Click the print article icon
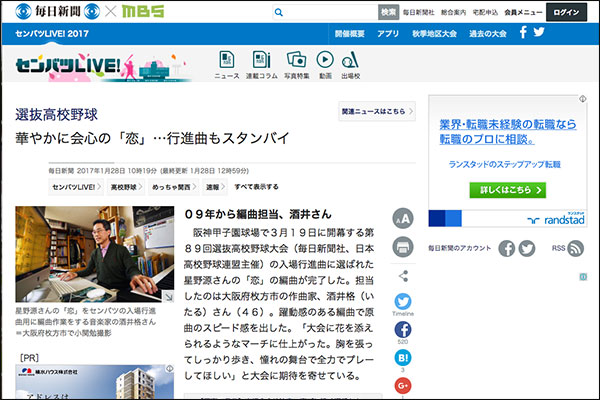The width and height of the screenshot is (600, 400). tap(403, 246)
